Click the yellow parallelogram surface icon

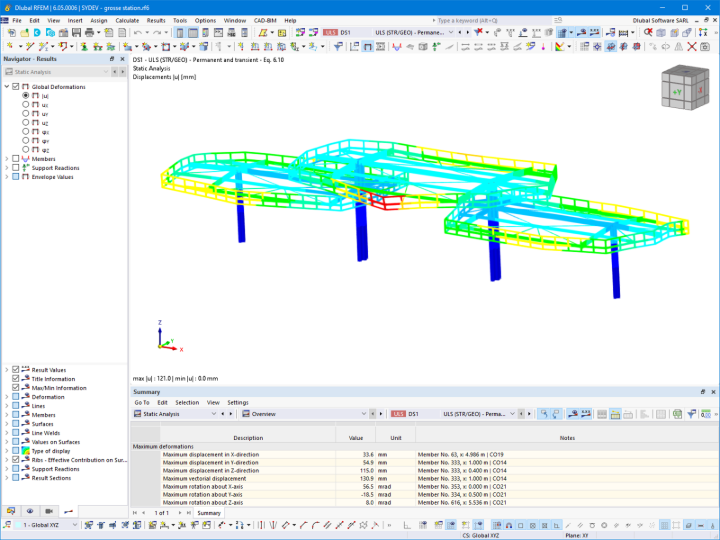(263, 33)
